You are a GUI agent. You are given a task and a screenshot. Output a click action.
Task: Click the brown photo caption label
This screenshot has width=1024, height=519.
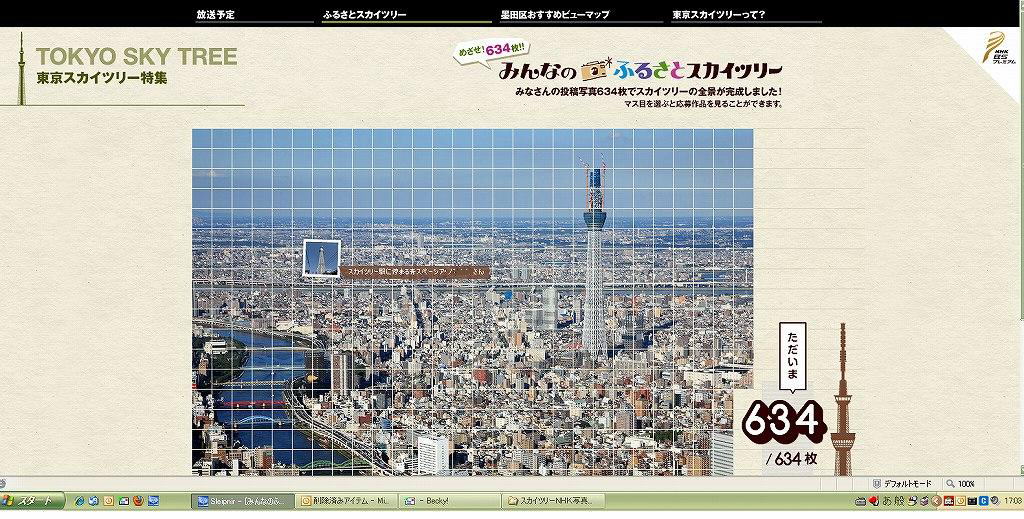click(x=415, y=272)
